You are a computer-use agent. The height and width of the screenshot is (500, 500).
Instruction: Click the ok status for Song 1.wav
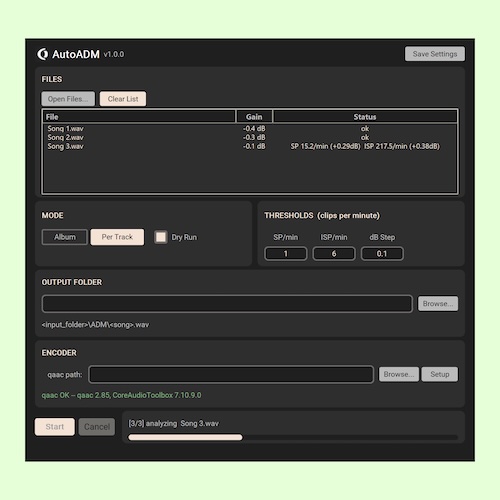[365, 129]
